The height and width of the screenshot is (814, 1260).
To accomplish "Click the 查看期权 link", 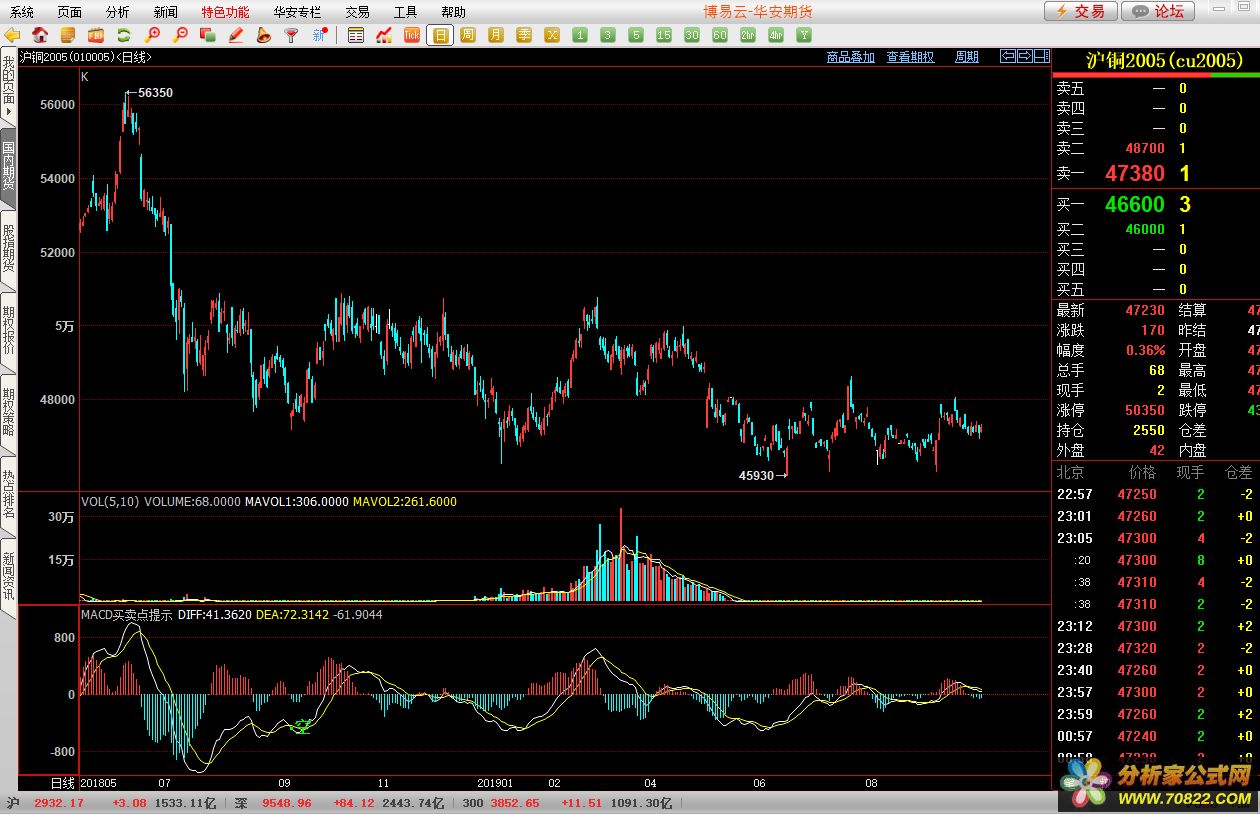I will 911,57.
